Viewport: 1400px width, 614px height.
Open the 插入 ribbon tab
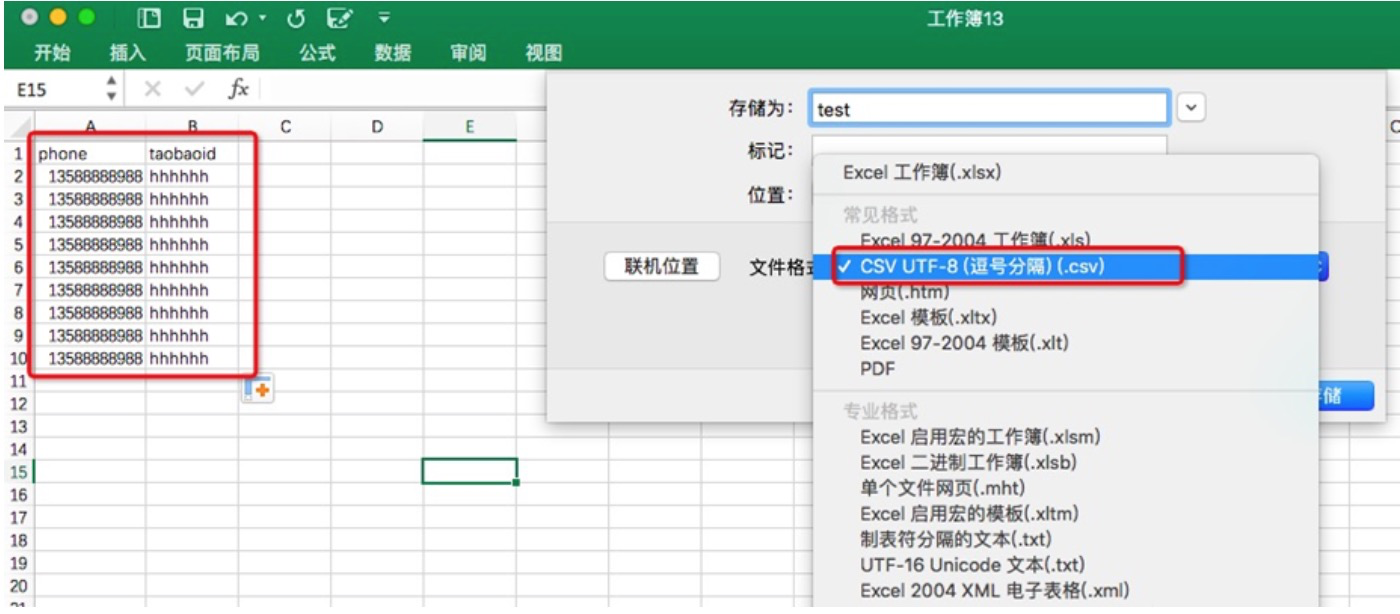128,53
